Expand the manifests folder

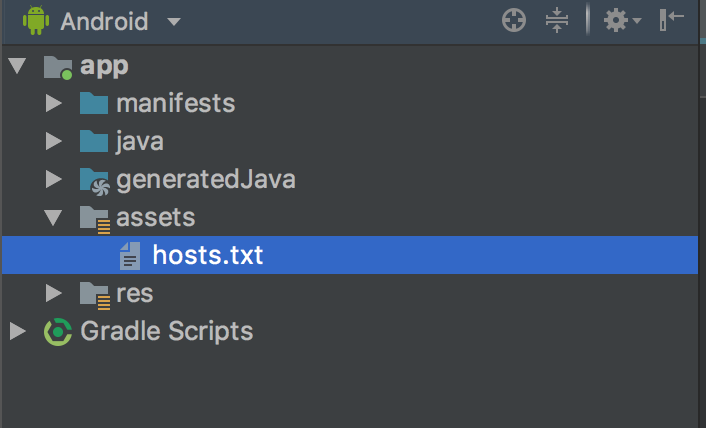pos(54,104)
